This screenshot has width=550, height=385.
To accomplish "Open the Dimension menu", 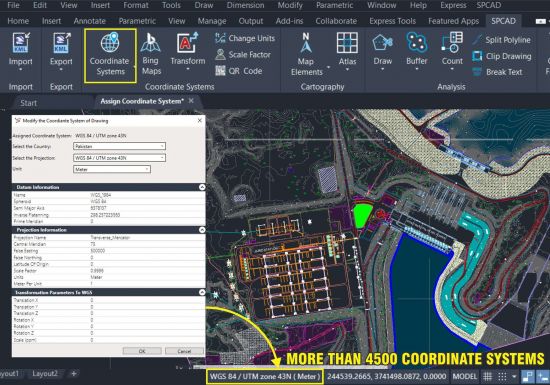I will pyautogui.click(x=246, y=5).
